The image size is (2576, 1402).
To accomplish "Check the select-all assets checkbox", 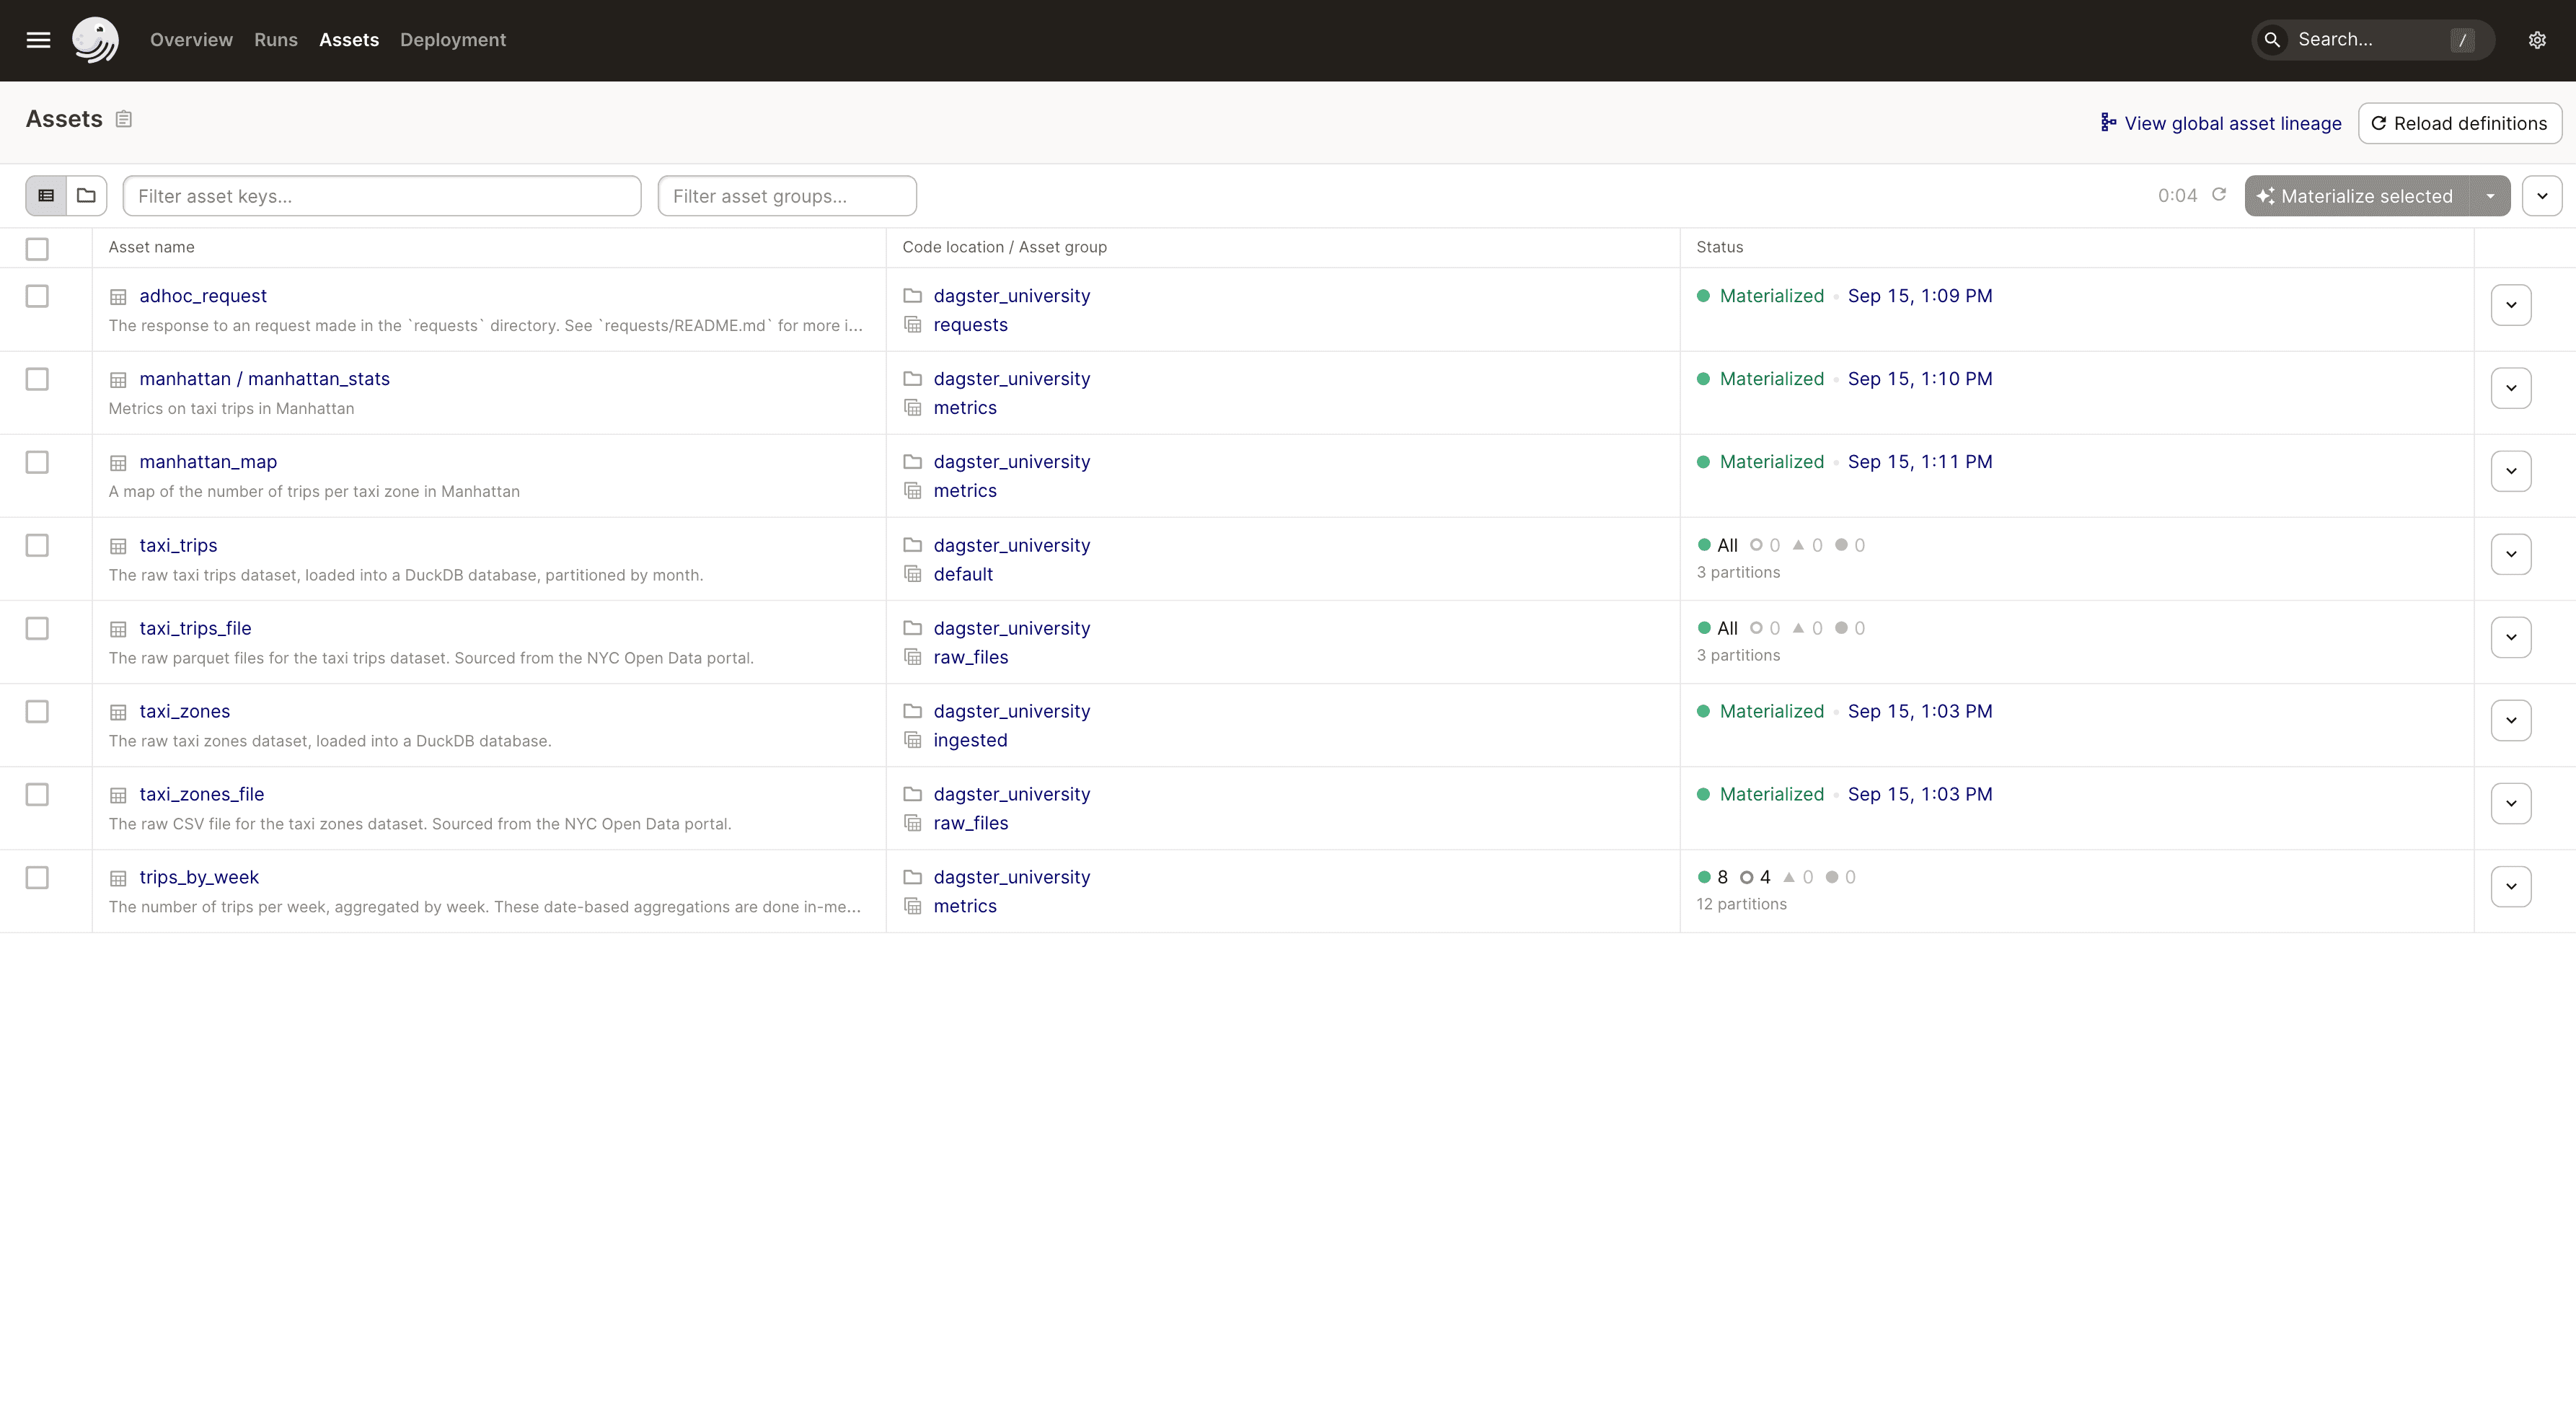I will (x=37, y=249).
